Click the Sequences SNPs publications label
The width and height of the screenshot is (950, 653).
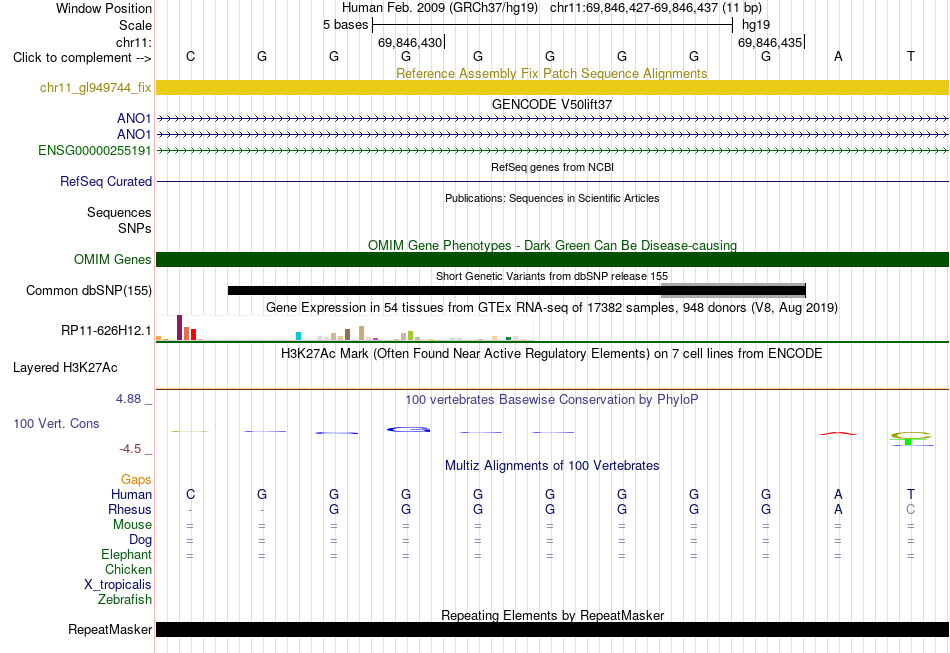pos(119,220)
